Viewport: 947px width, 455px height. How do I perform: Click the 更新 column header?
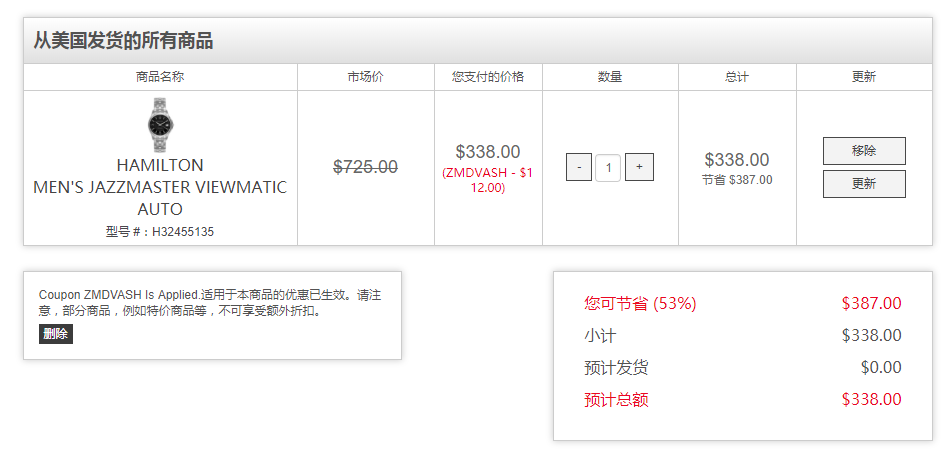coord(864,77)
